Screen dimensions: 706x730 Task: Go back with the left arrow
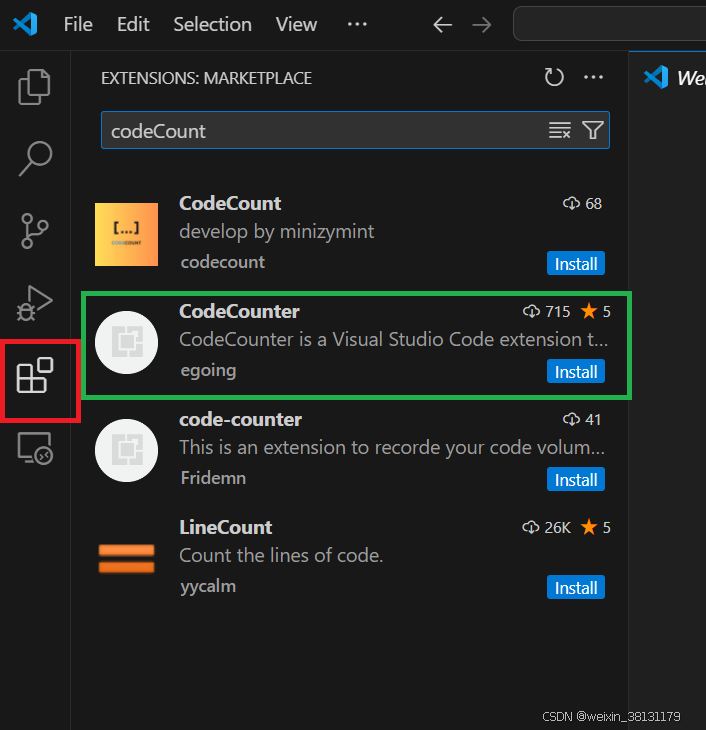point(442,25)
